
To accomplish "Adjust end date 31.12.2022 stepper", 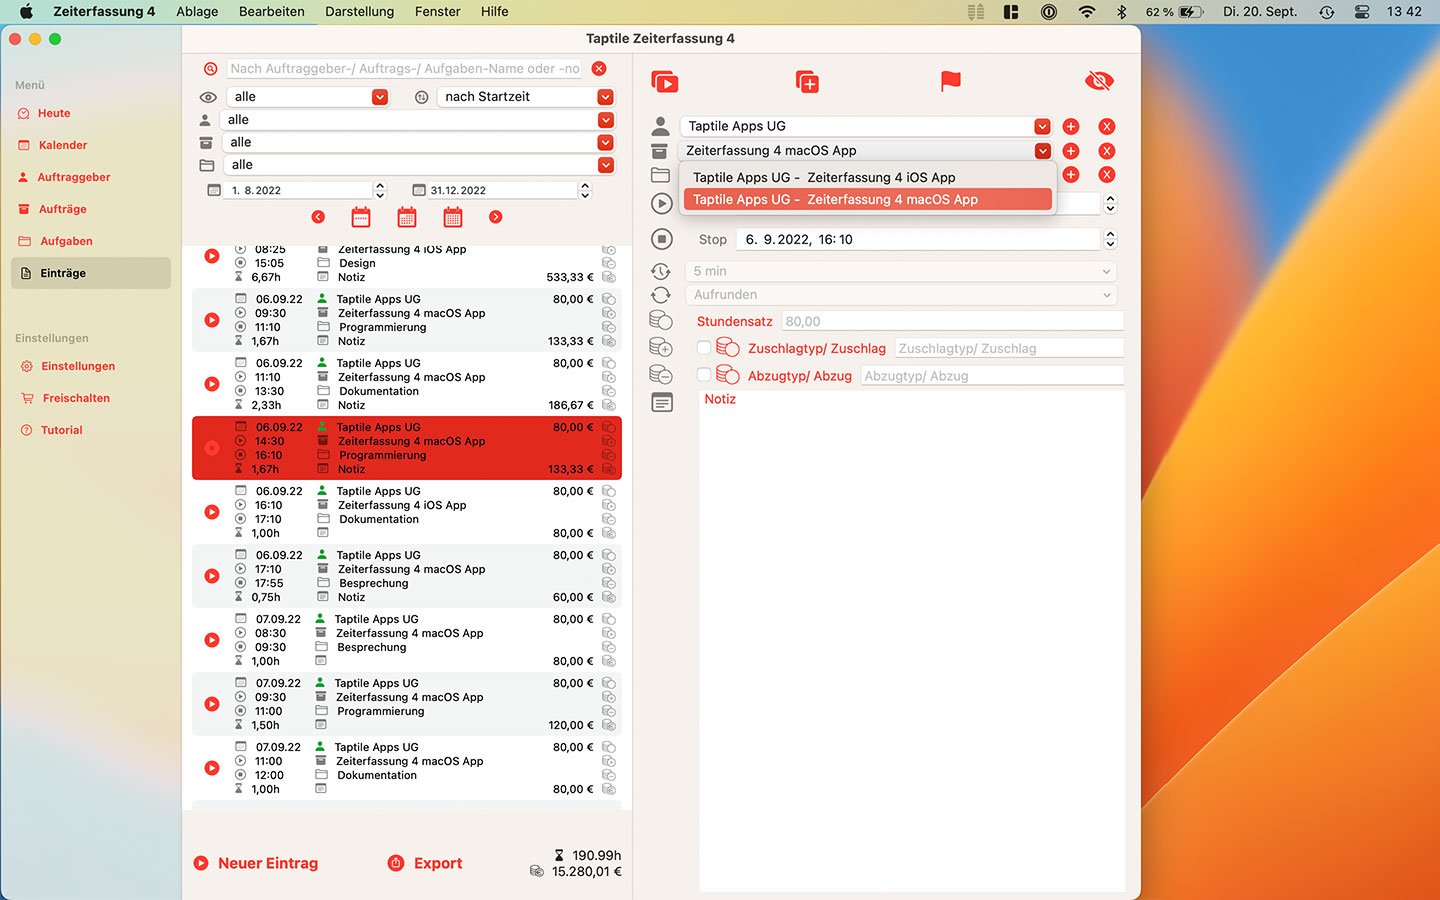I will [585, 190].
